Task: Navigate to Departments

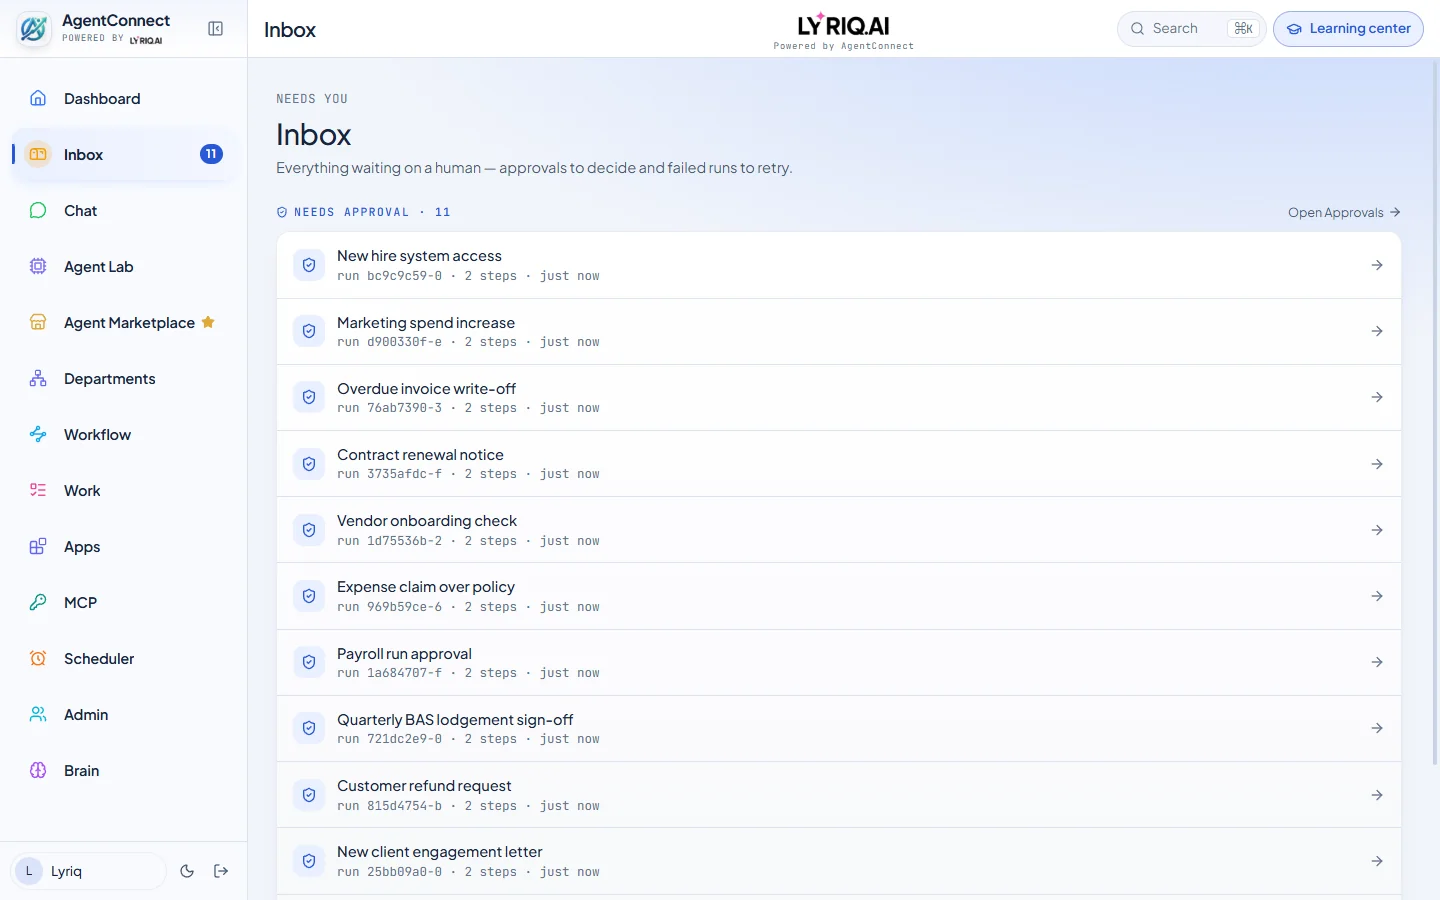Action: pos(124,378)
